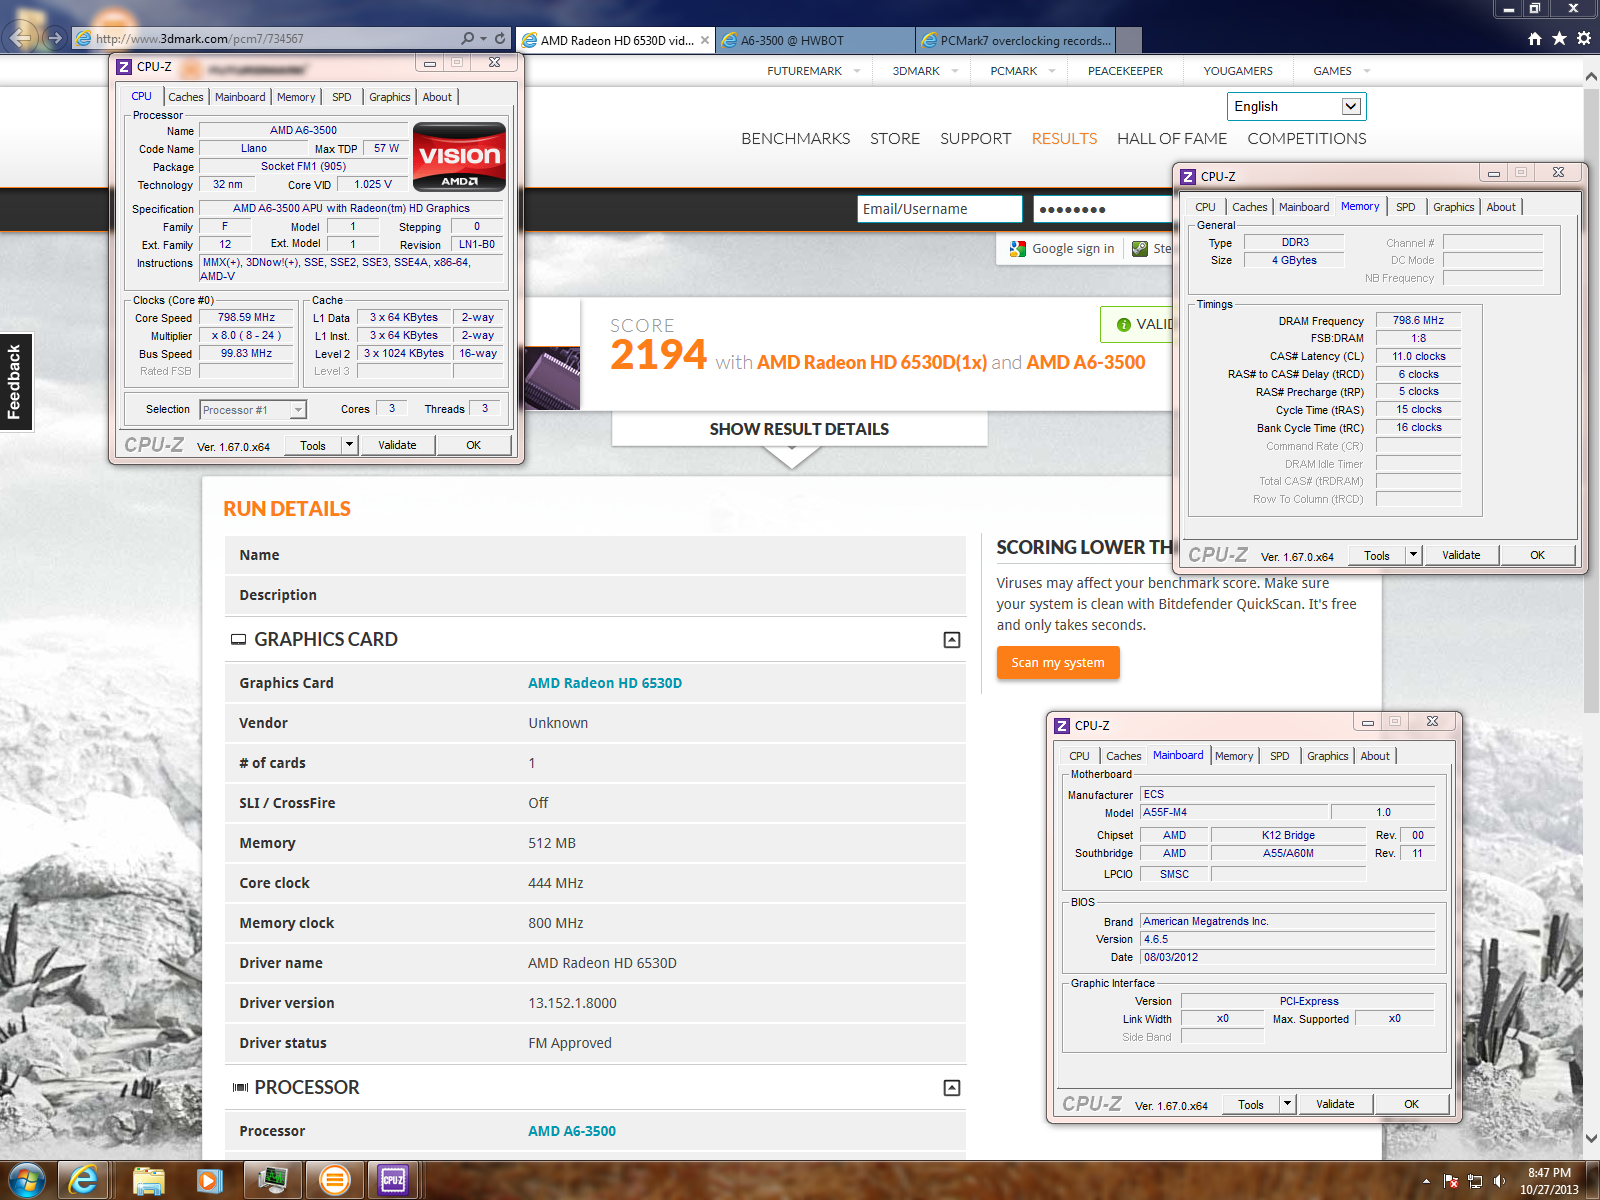Show hidden tray icons arrow
Viewport: 1600px width, 1200px height.
tap(1426, 1181)
